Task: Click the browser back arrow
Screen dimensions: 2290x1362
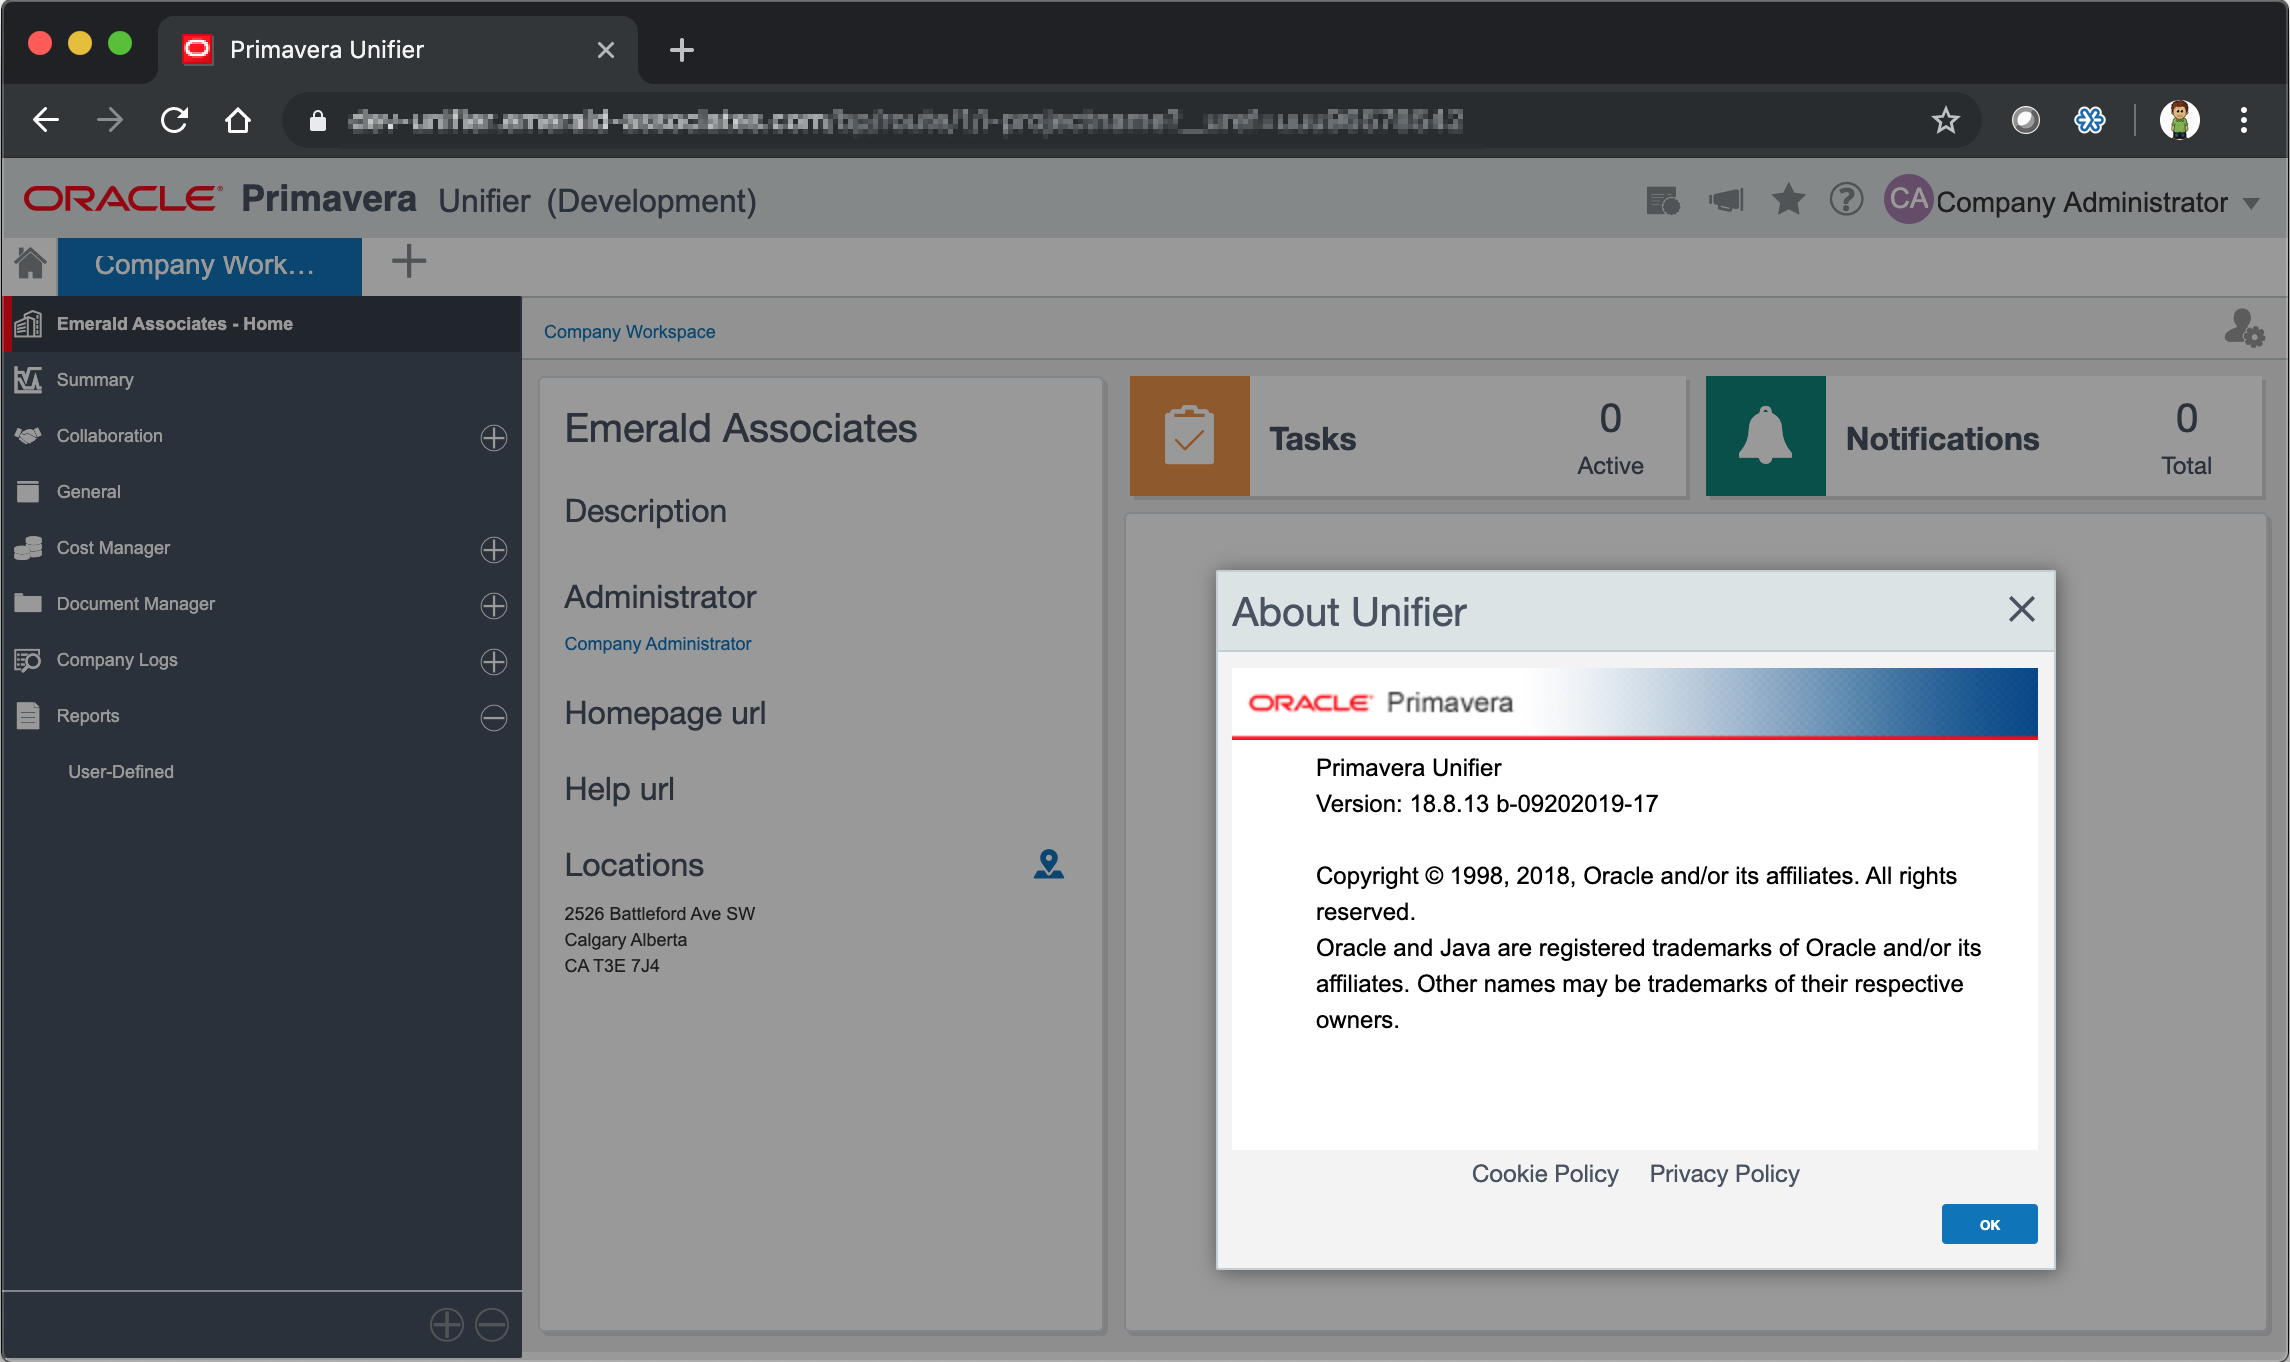Action: tap(46, 121)
